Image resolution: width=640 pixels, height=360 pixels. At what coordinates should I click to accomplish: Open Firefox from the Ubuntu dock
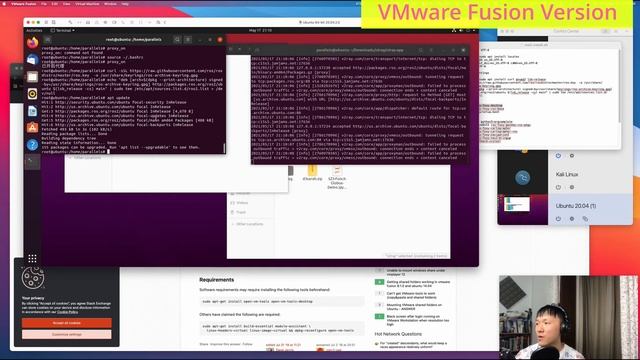(x=33, y=42)
